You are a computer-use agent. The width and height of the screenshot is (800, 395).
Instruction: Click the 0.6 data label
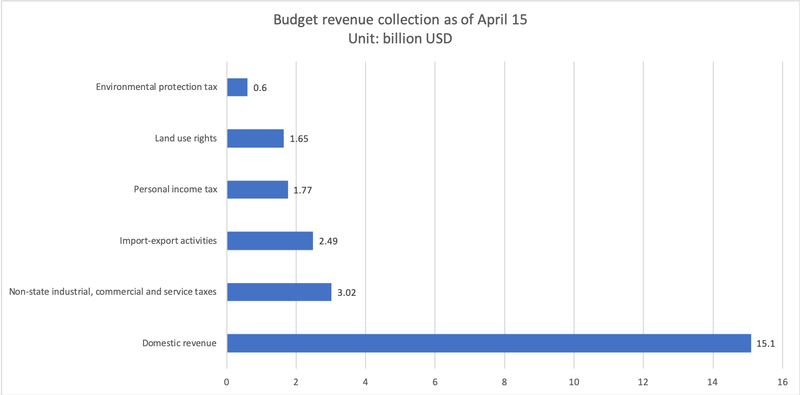[260, 88]
